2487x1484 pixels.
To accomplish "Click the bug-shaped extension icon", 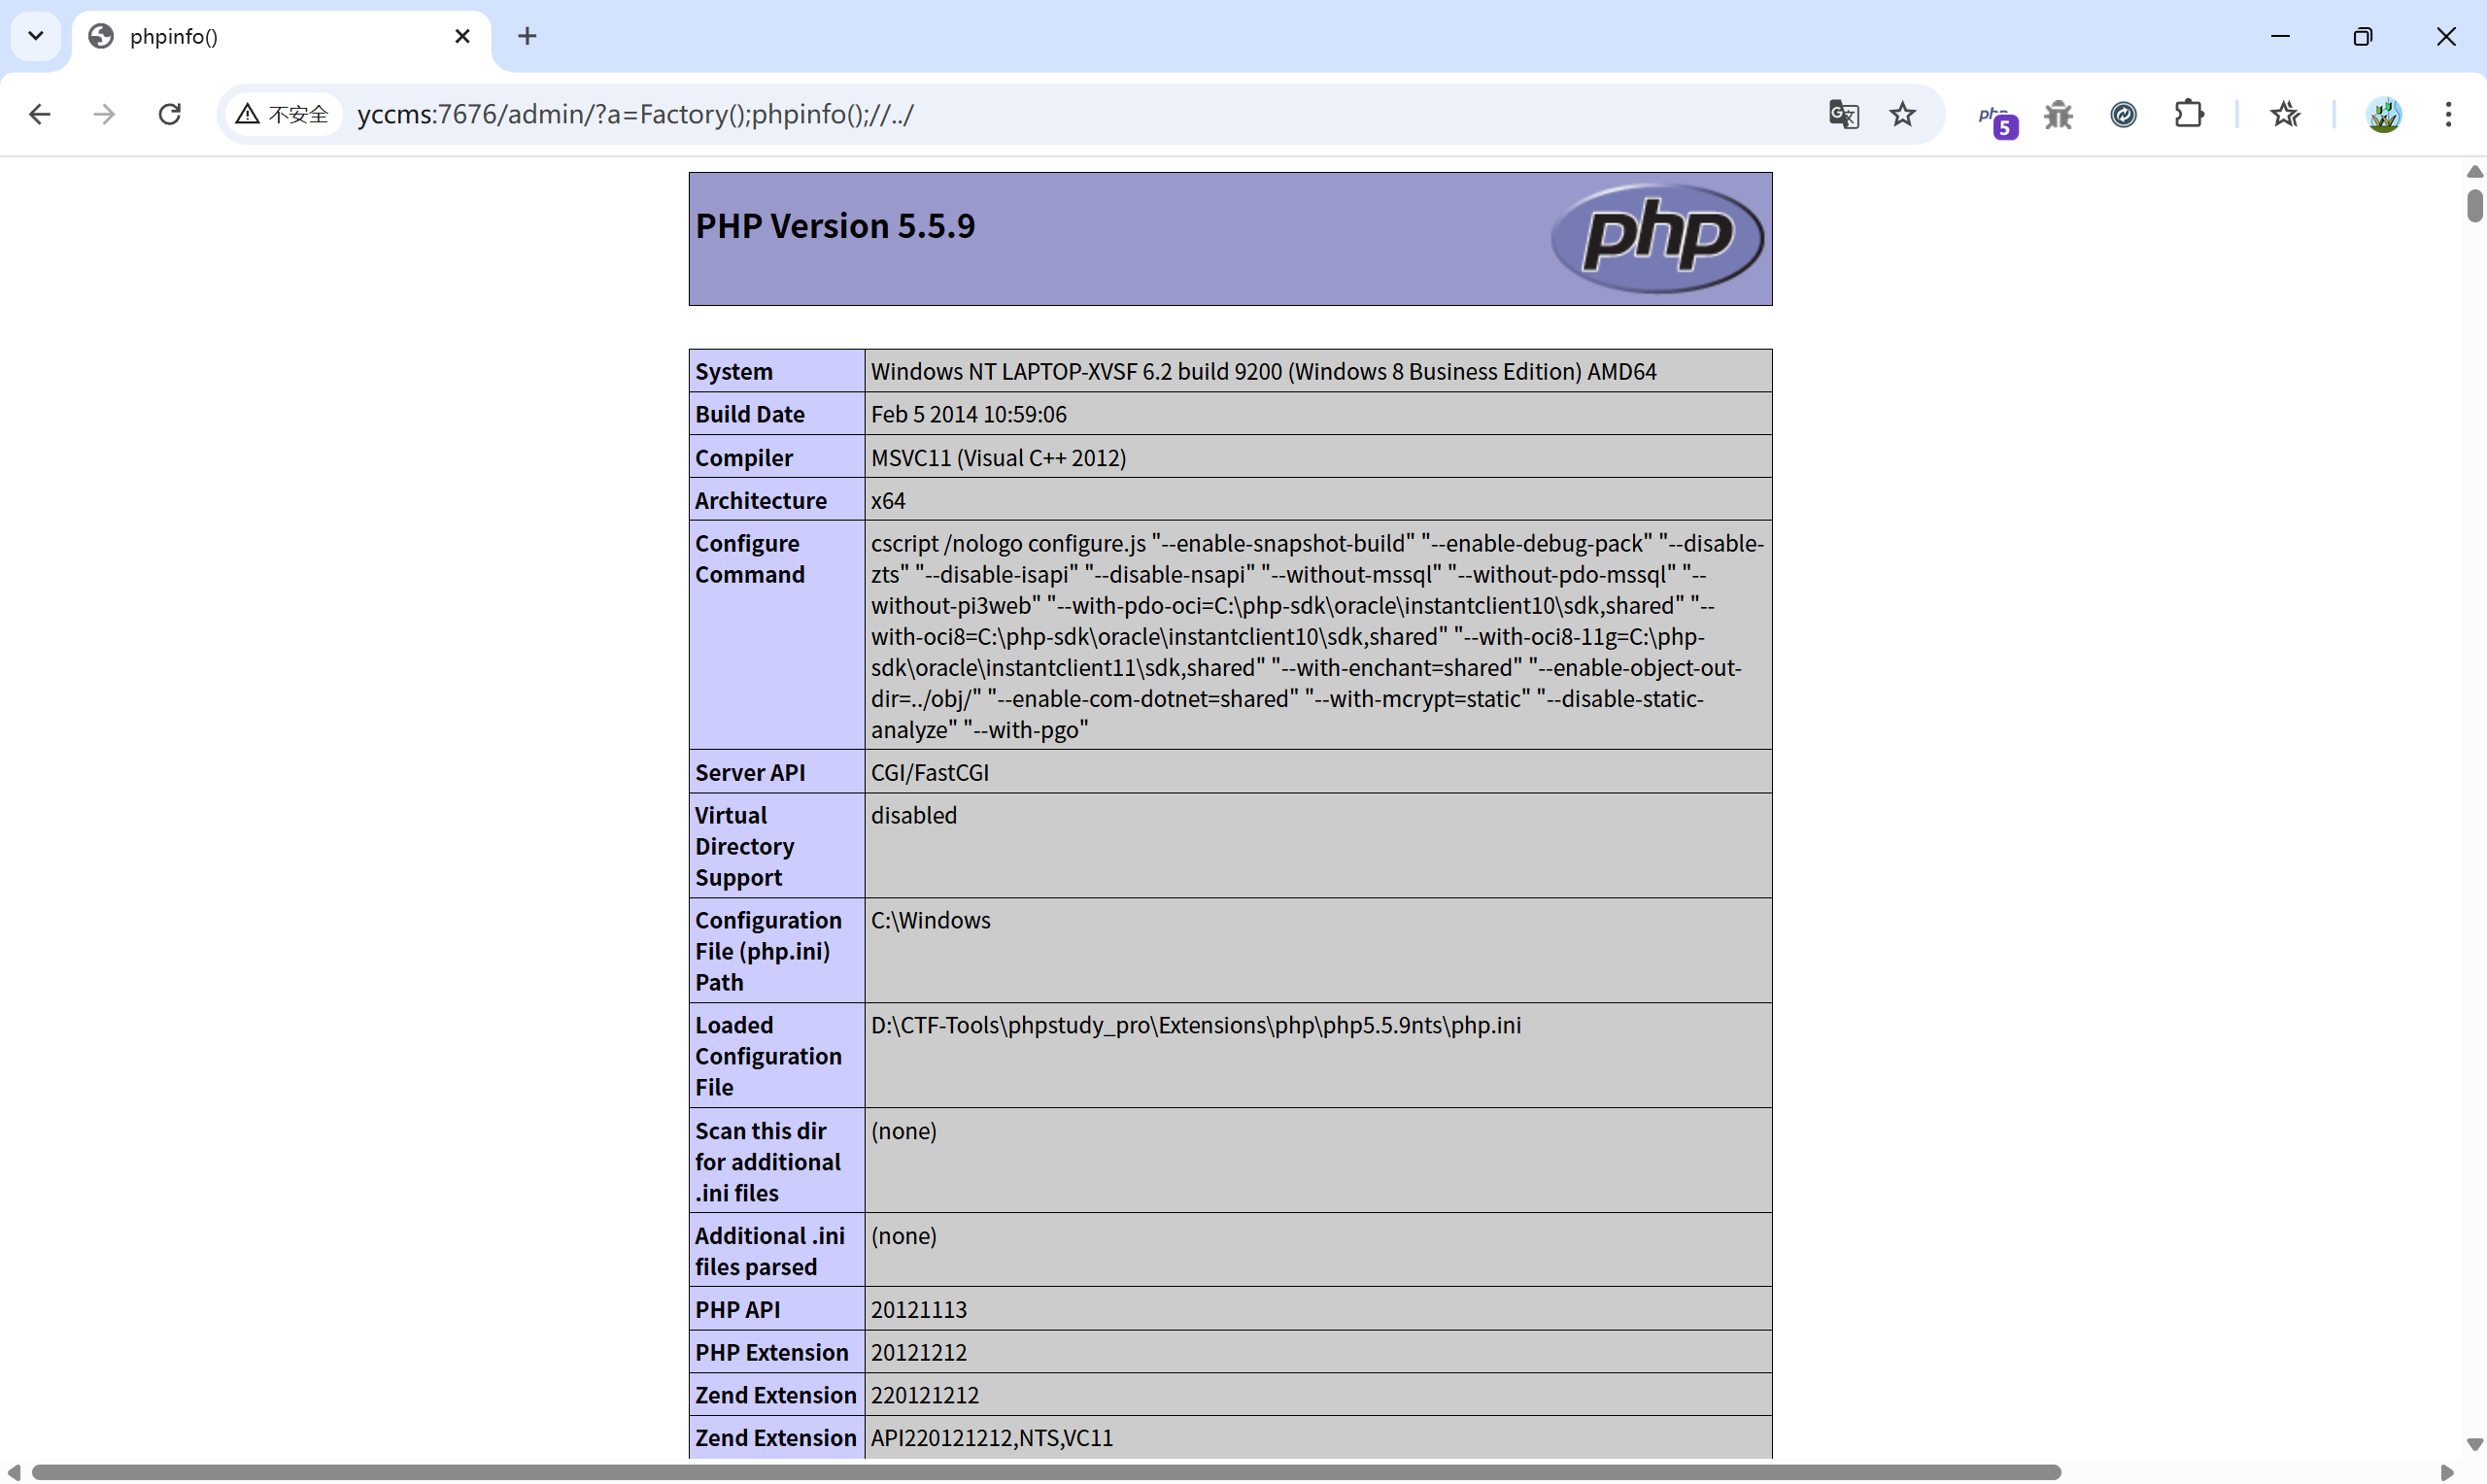I will pyautogui.click(x=2058, y=114).
